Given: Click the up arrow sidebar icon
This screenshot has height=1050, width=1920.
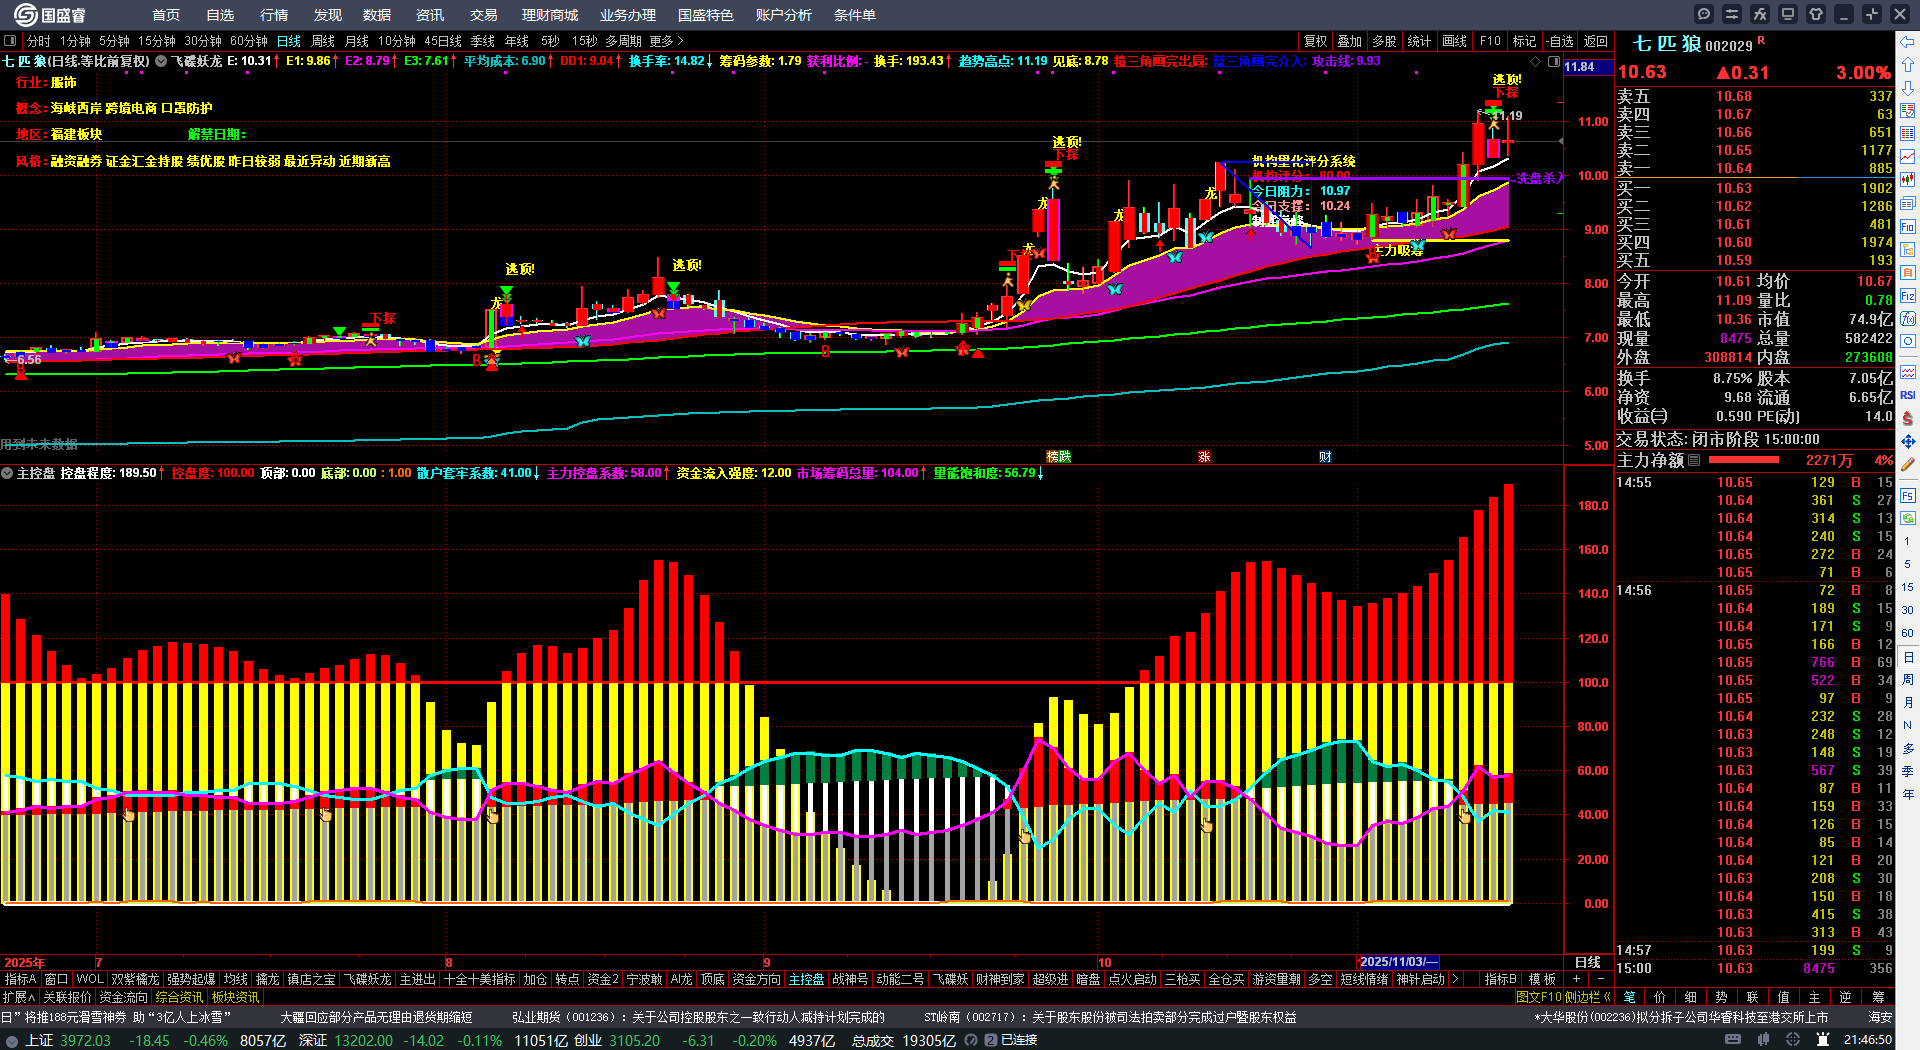Looking at the screenshot, I should [x=1908, y=65].
